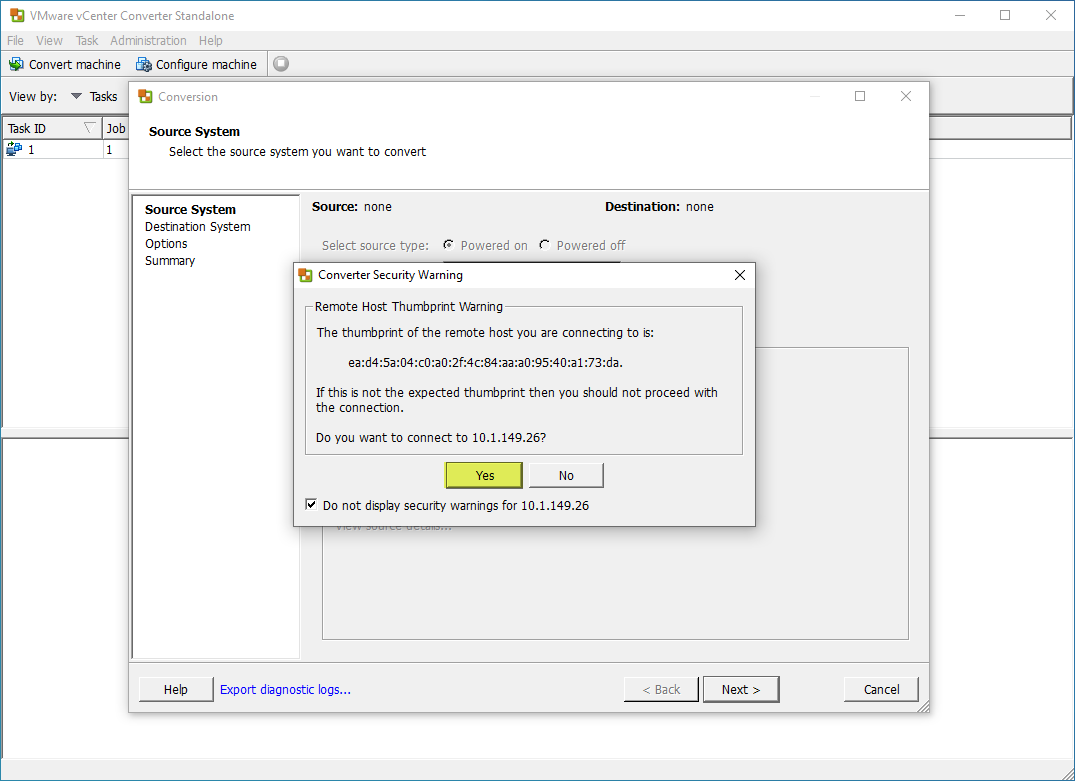Uncheck Do not display security warnings checkbox
Screen dimensions: 1075x781
[312, 505]
